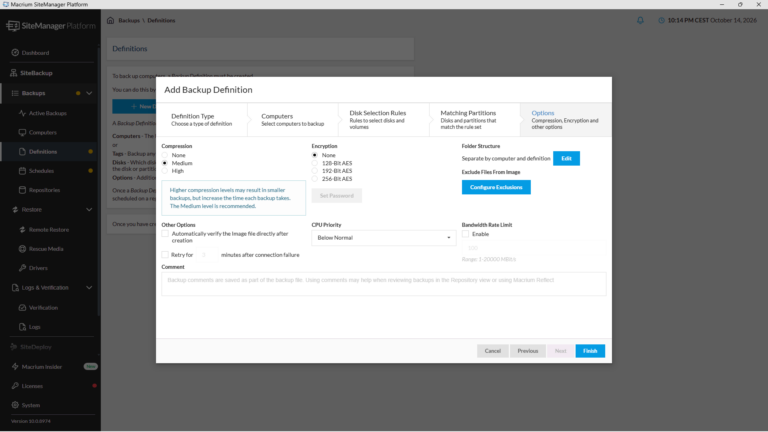The height and width of the screenshot is (432, 768).
Task: Click the Remote Restore icon
Action: point(22,229)
